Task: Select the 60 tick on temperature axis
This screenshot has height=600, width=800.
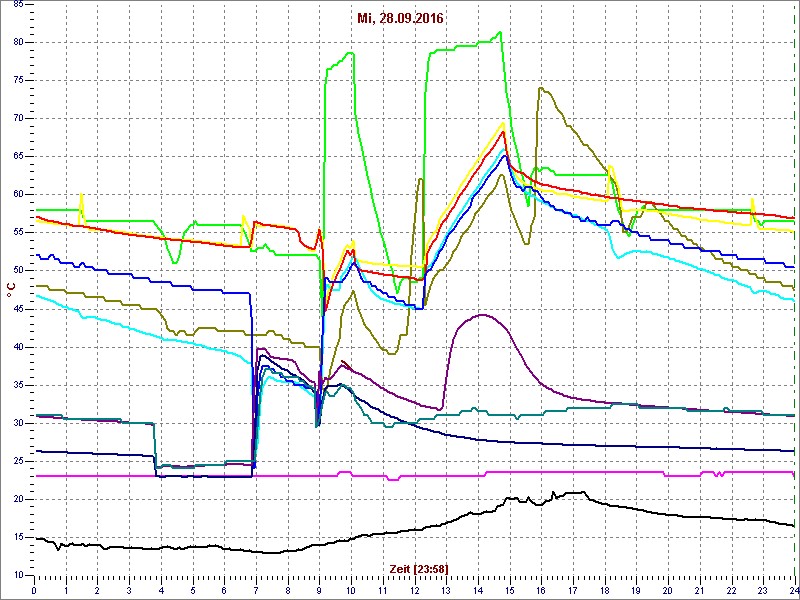Action: [x=18, y=194]
